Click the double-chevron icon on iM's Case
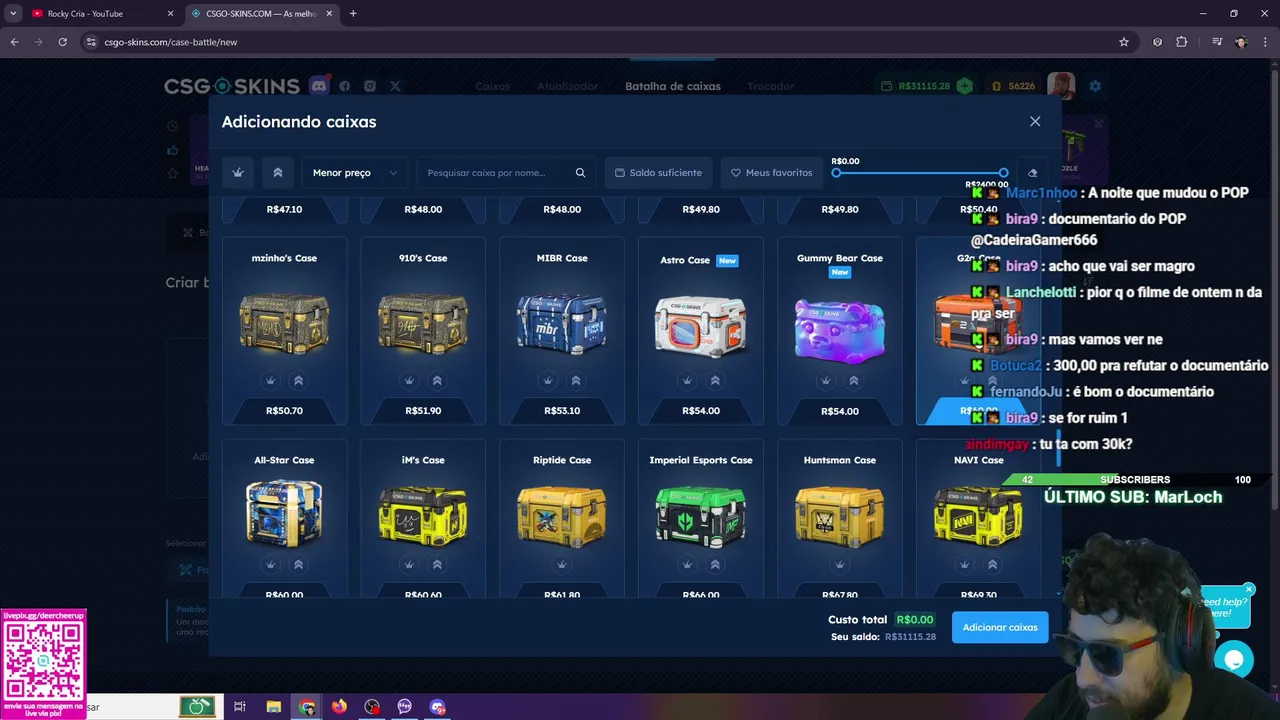This screenshot has height=720, width=1280. (x=437, y=565)
